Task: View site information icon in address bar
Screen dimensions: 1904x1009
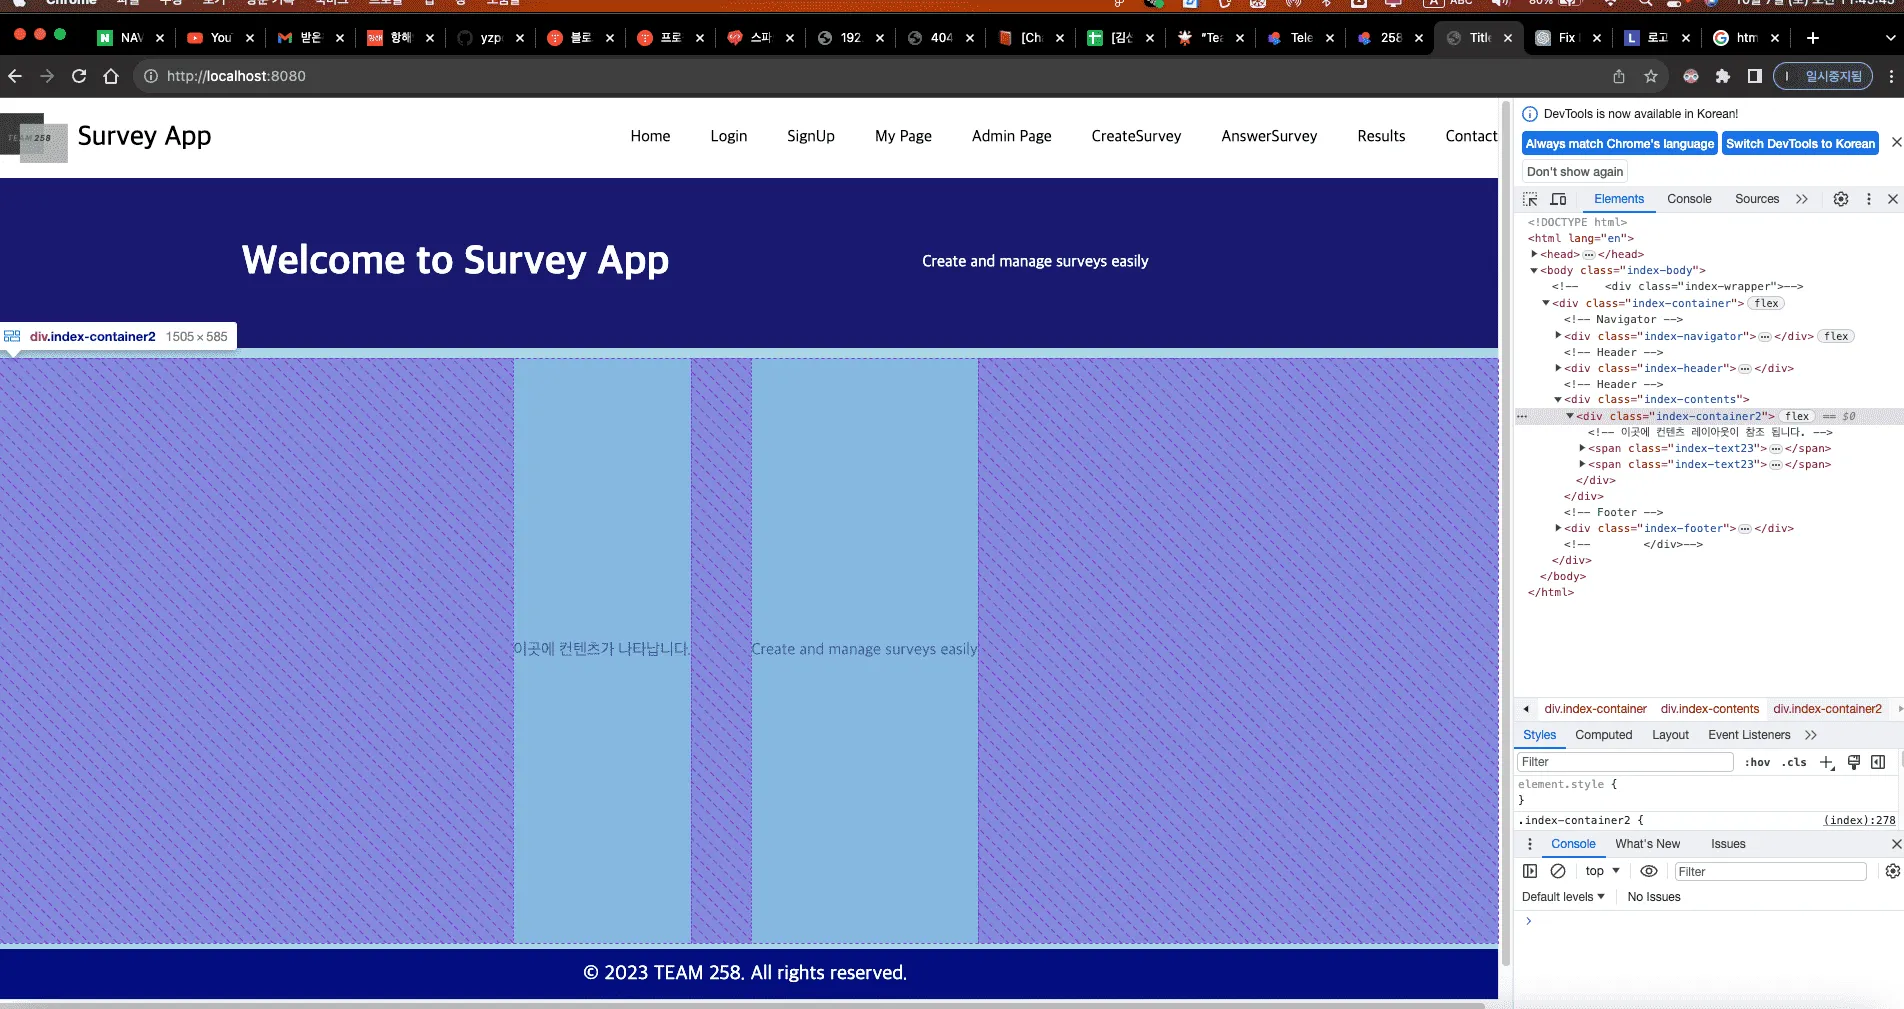Action: 151,76
